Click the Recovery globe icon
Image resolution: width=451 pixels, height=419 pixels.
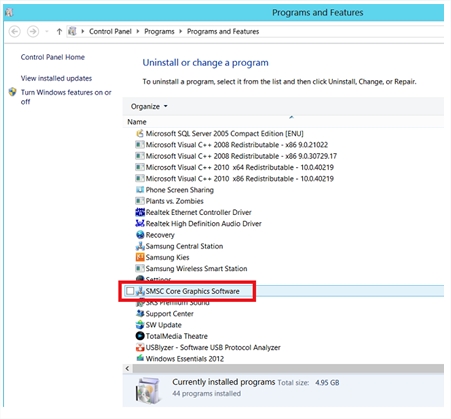pos(140,235)
